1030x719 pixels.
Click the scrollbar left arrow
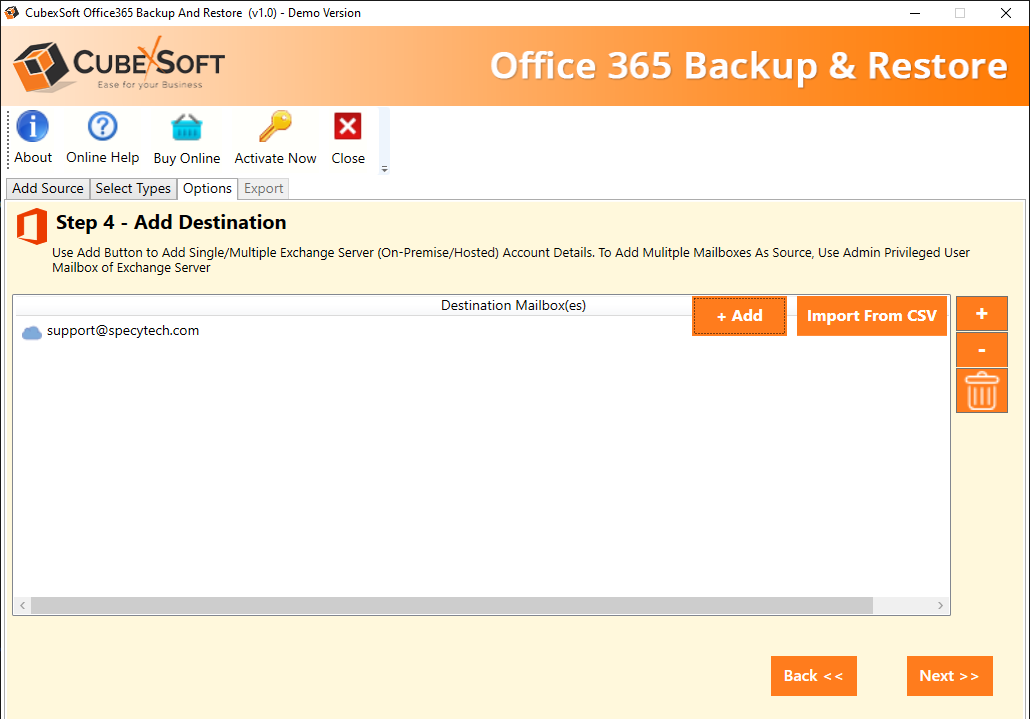tap(22, 605)
